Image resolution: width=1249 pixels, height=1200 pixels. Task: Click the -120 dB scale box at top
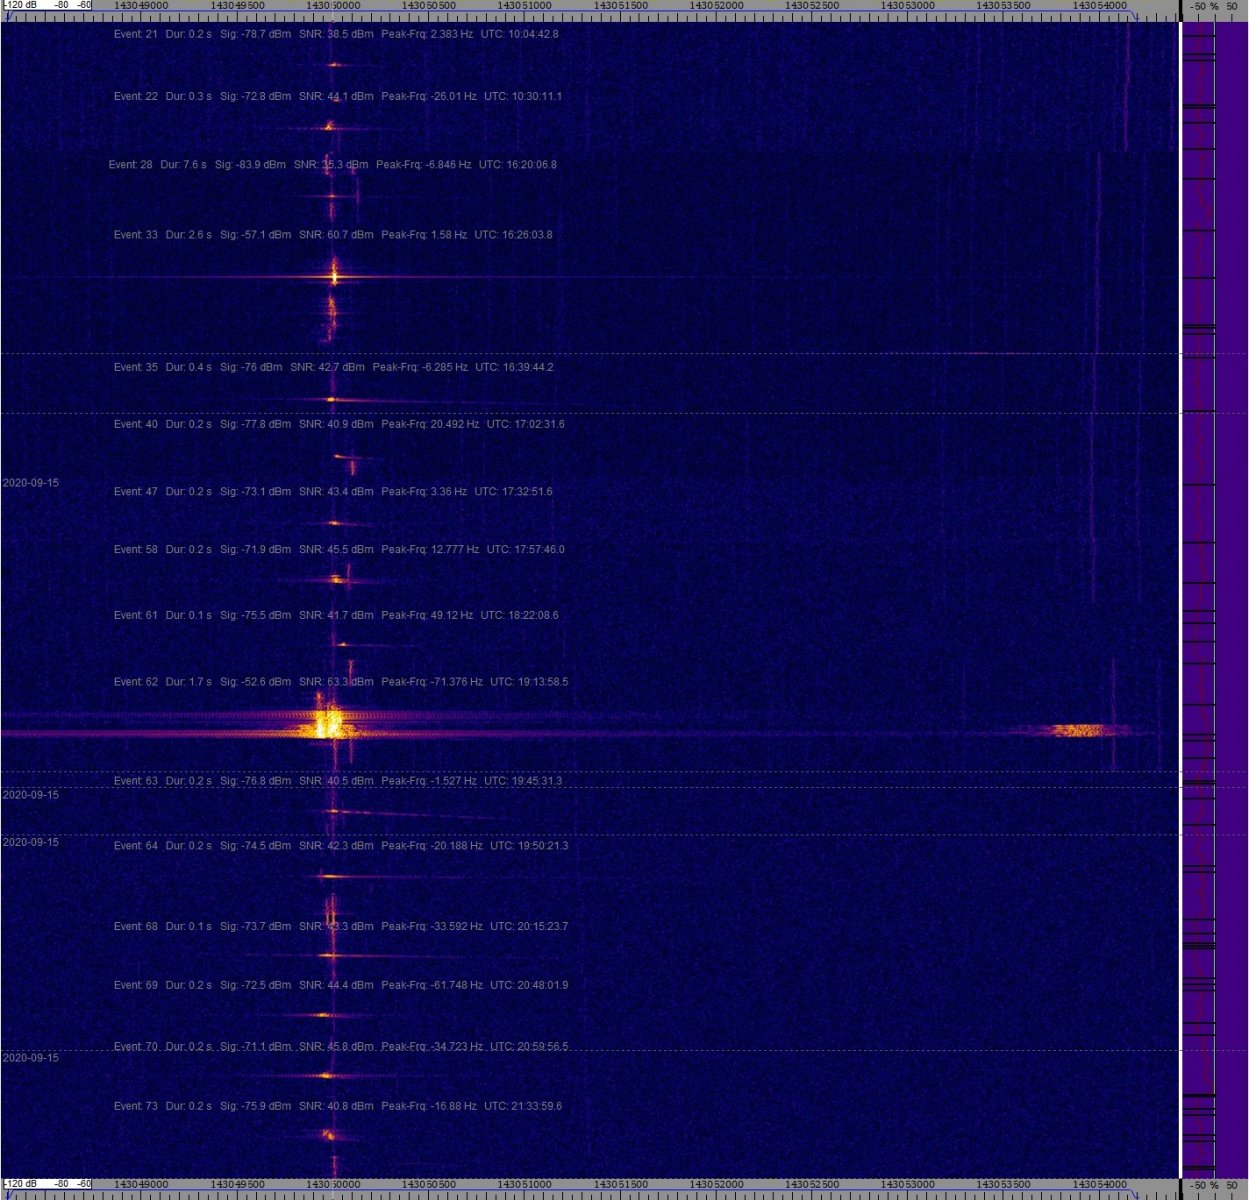click(x=48, y=6)
